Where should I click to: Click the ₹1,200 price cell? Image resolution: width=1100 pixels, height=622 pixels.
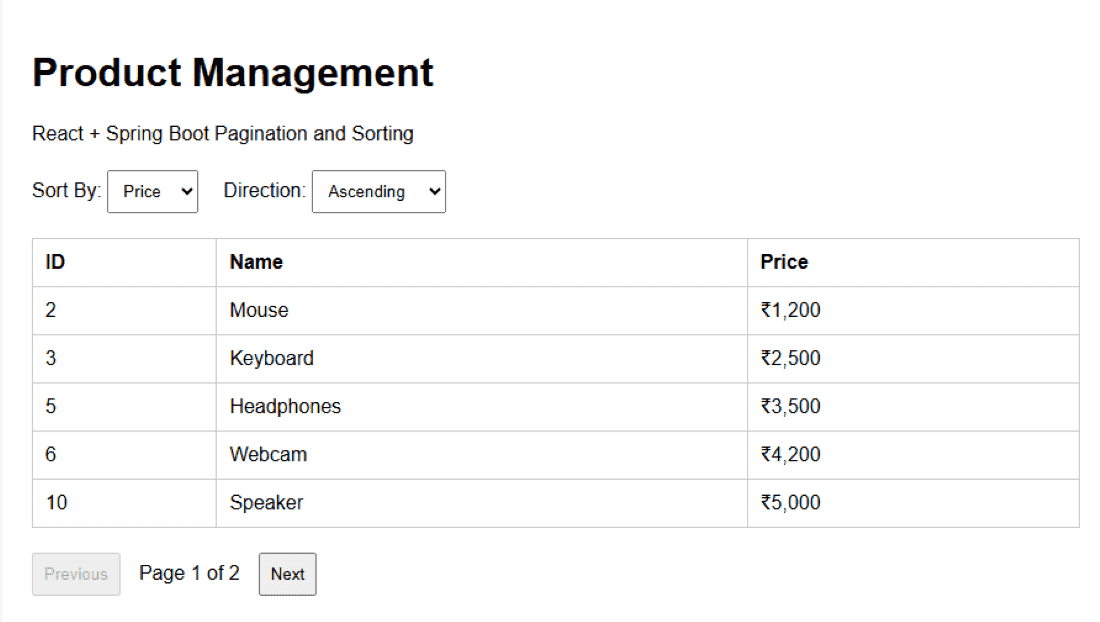tap(913, 311)
